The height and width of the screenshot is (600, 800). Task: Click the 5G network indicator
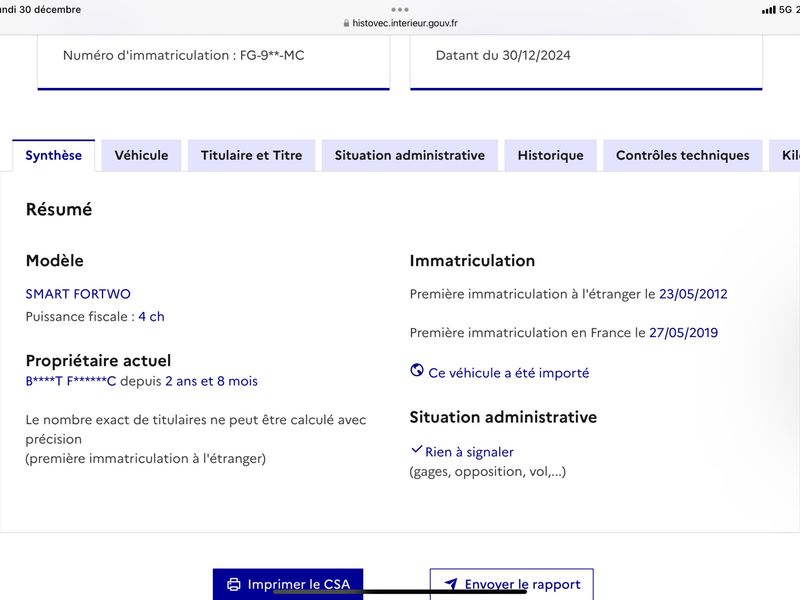(x=785, y=10)
